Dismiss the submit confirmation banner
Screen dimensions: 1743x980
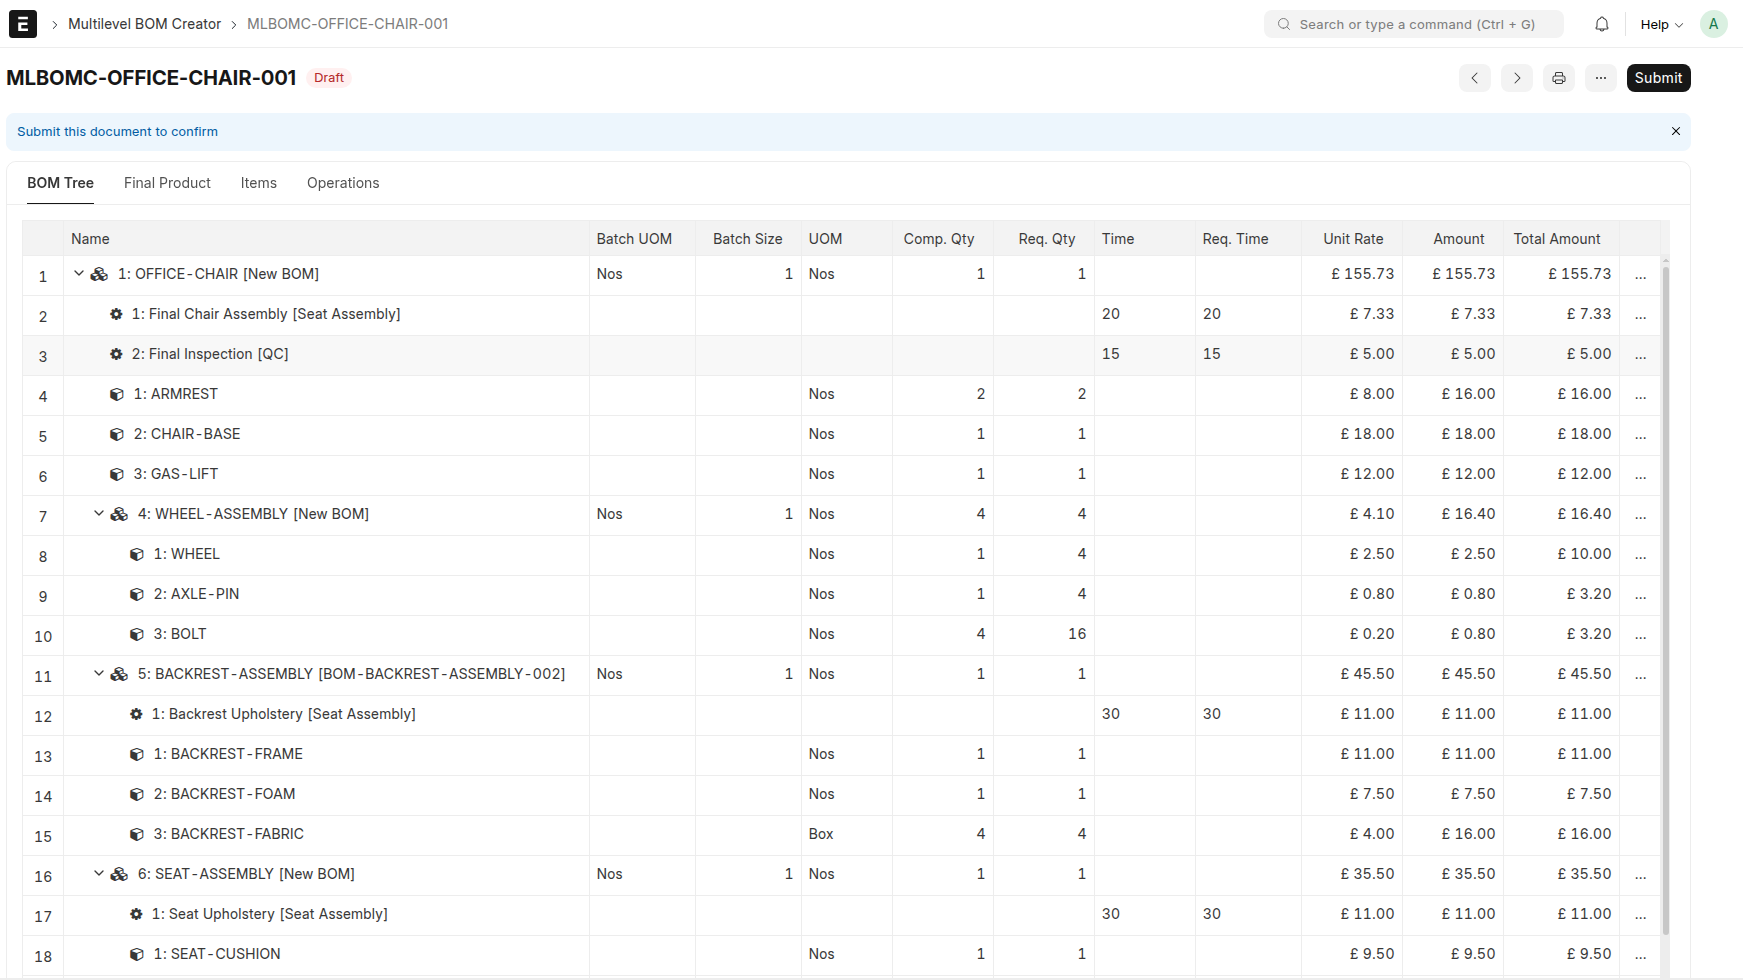click(1675, 131)
